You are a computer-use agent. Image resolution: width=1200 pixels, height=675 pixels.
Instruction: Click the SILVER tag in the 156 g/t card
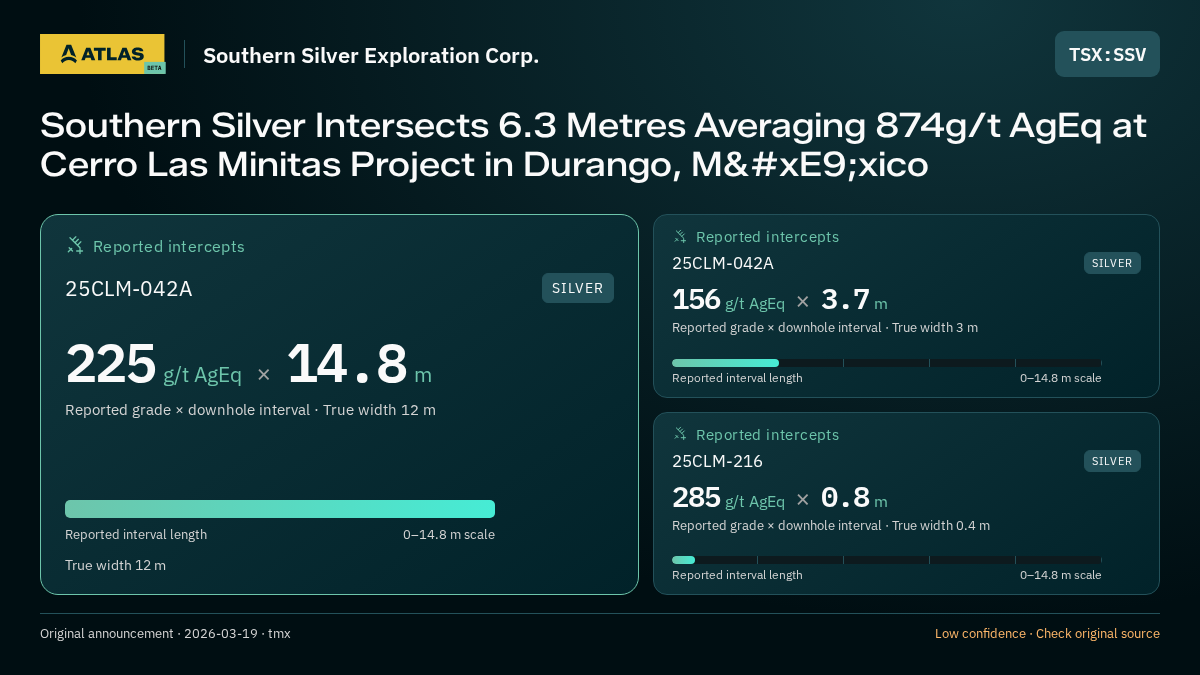[x=1112, y=263]
